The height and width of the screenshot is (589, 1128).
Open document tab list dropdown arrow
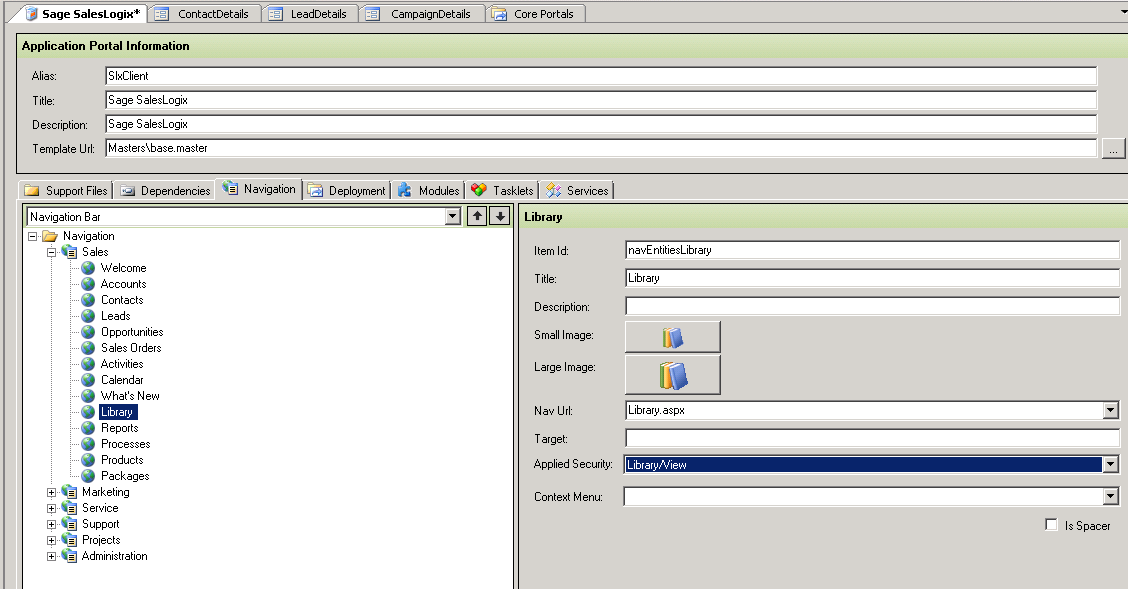(x=1124, y=12)
